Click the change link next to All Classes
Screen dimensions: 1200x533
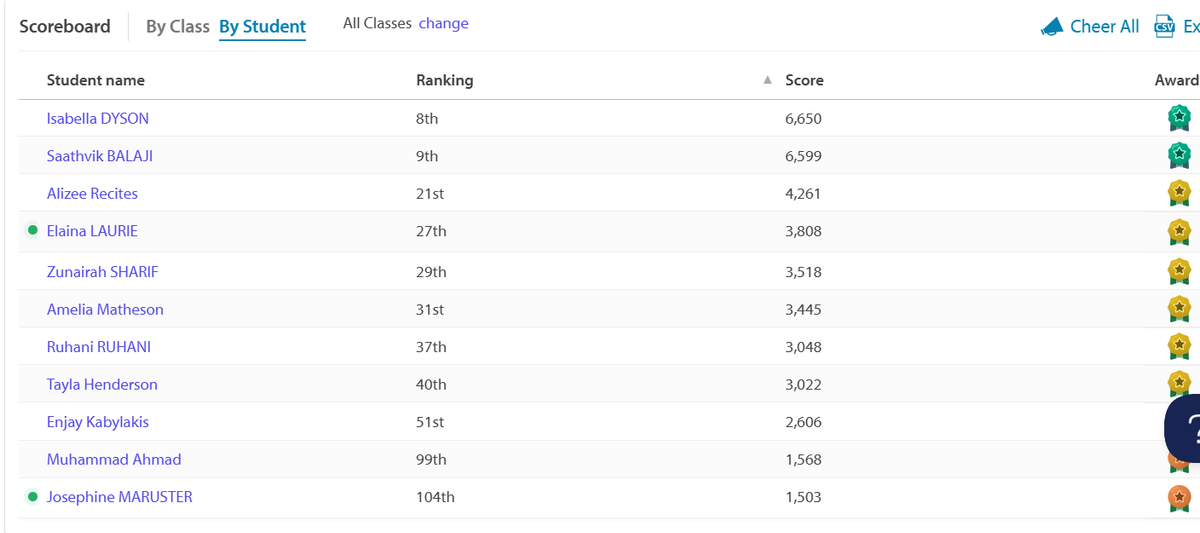click(443, 23)
